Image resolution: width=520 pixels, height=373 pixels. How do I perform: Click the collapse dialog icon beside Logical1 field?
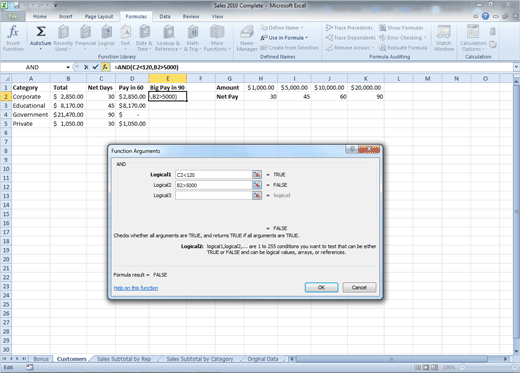click(x=257, y=175)
